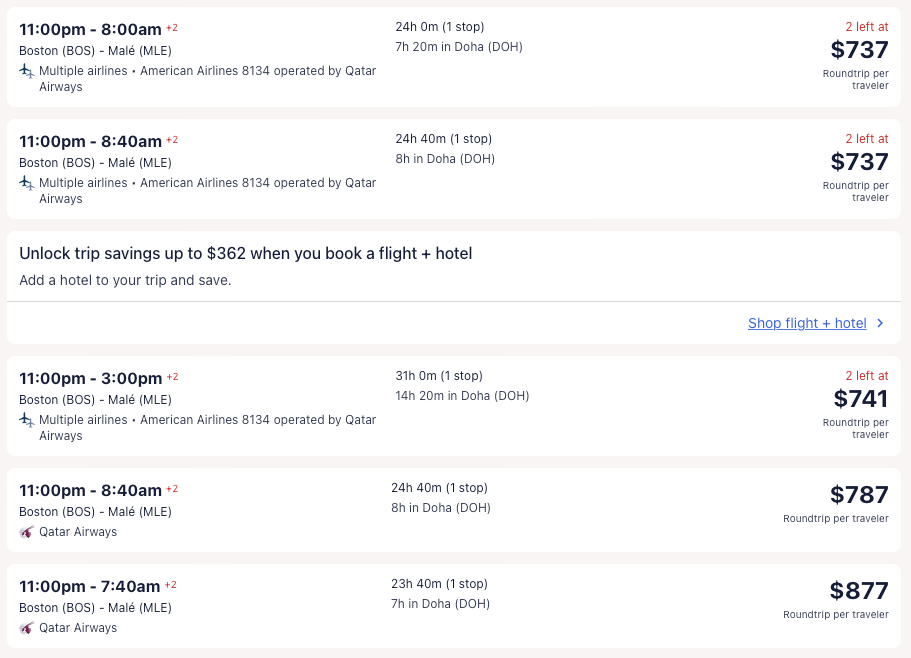Click the 14h 20m in Doha layover text

(x=462, y=396)
